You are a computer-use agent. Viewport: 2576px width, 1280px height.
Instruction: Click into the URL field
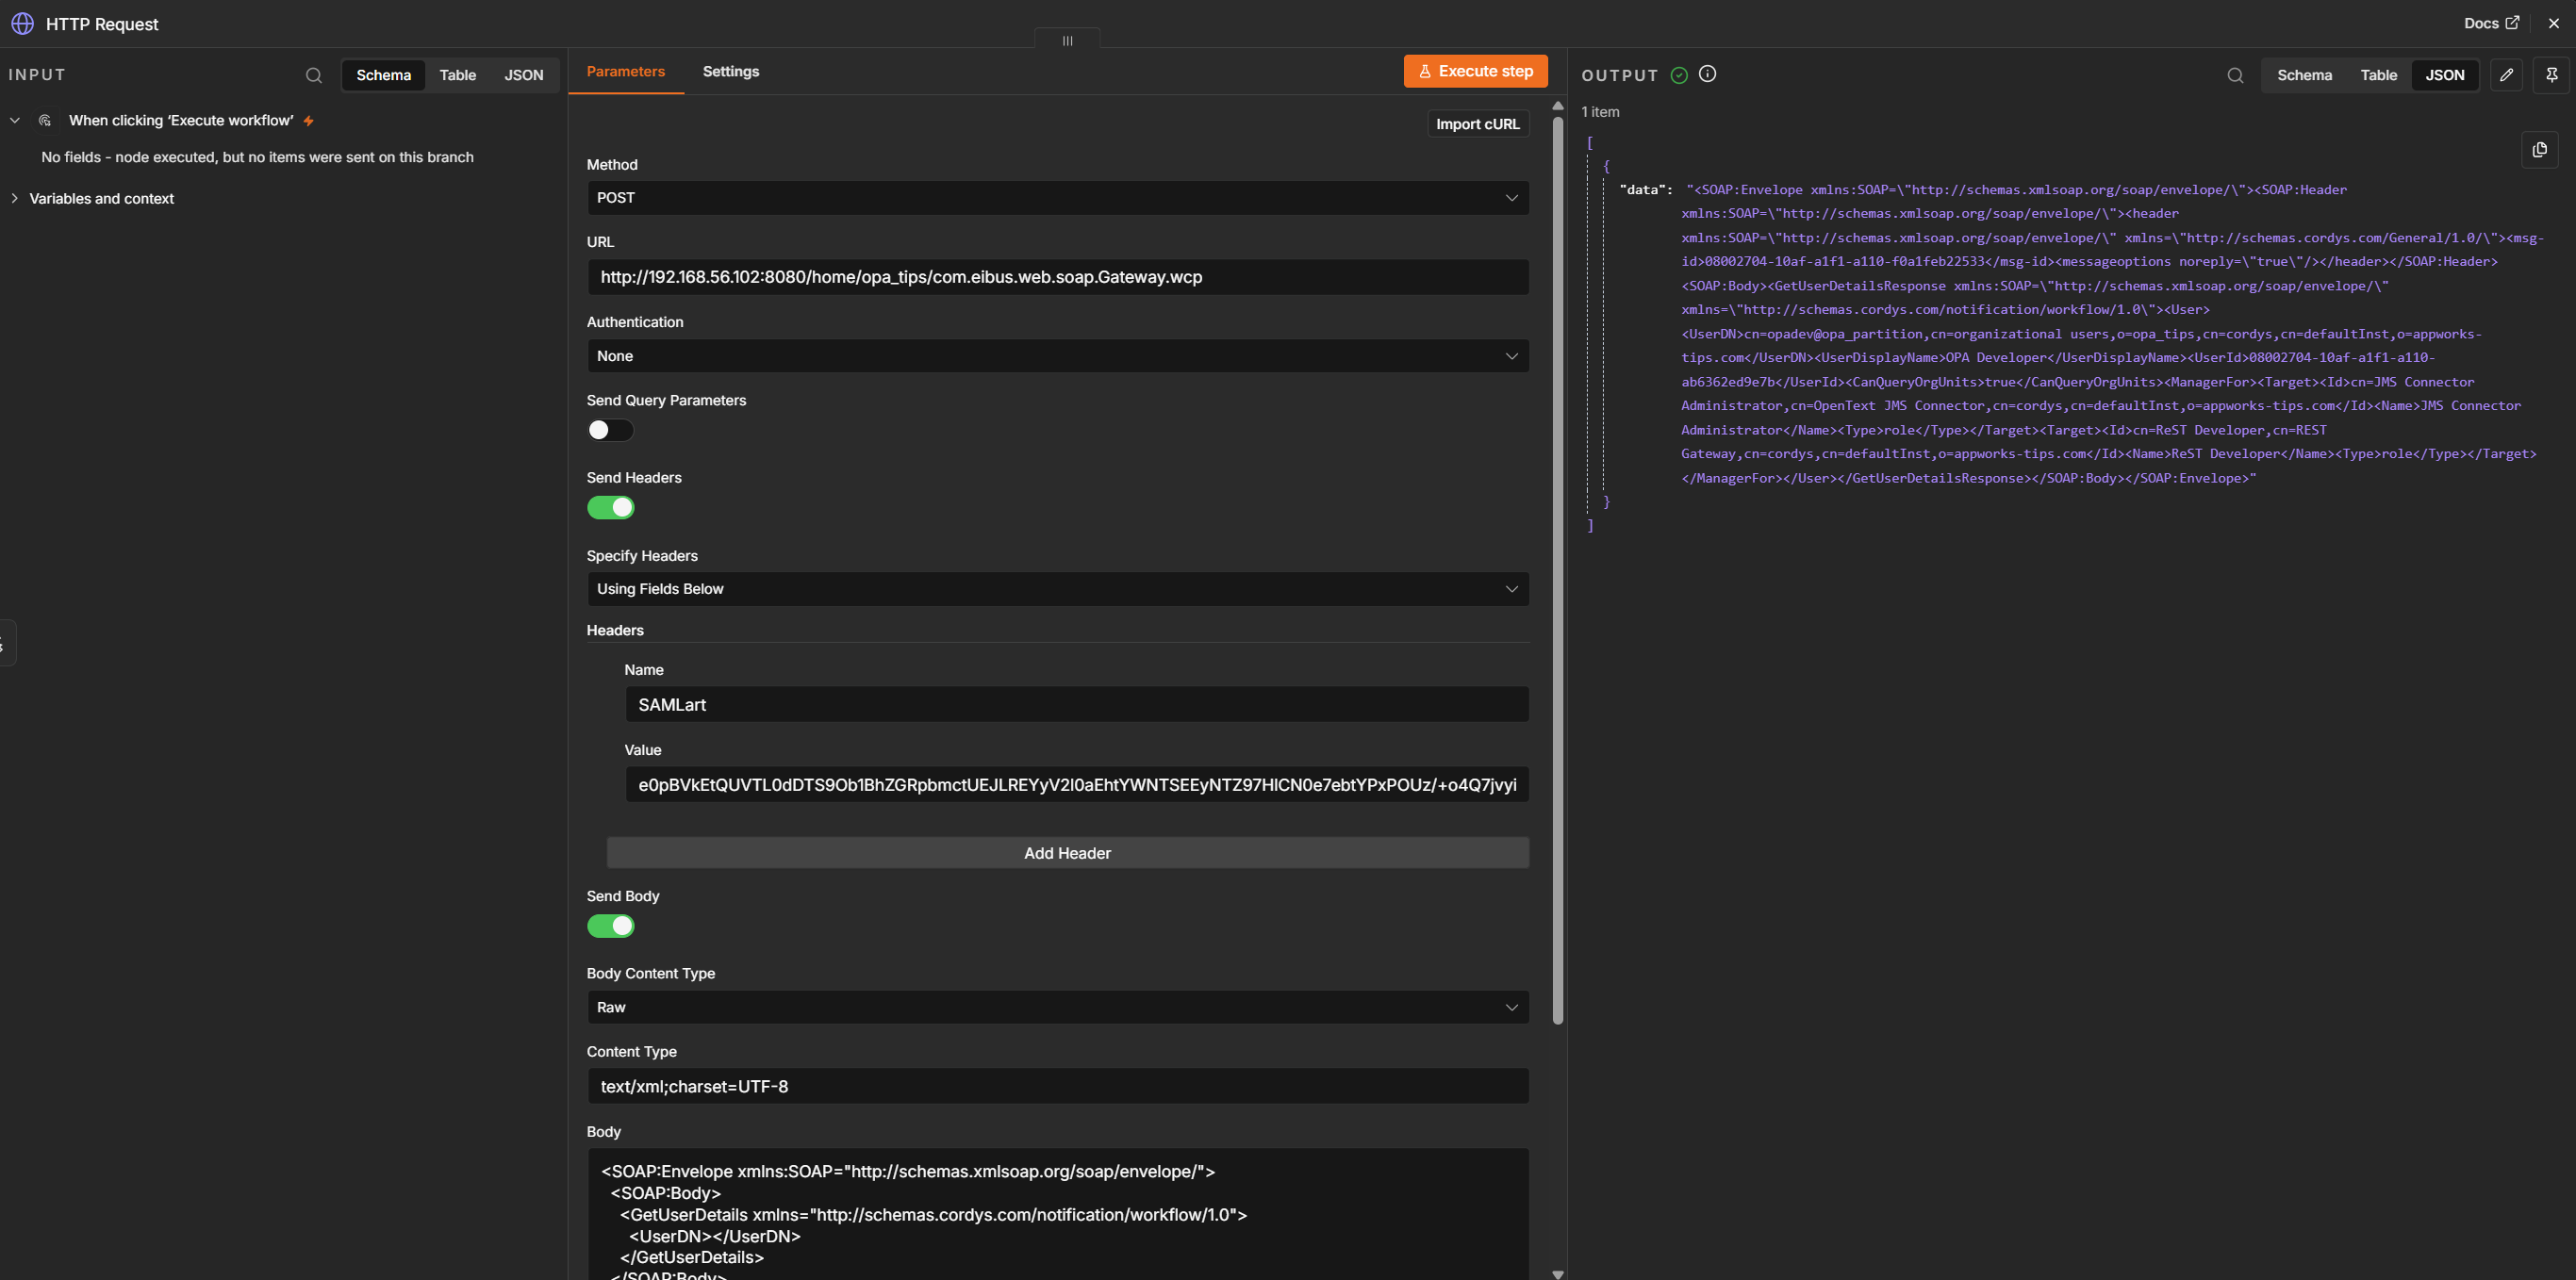point(1057,277)
